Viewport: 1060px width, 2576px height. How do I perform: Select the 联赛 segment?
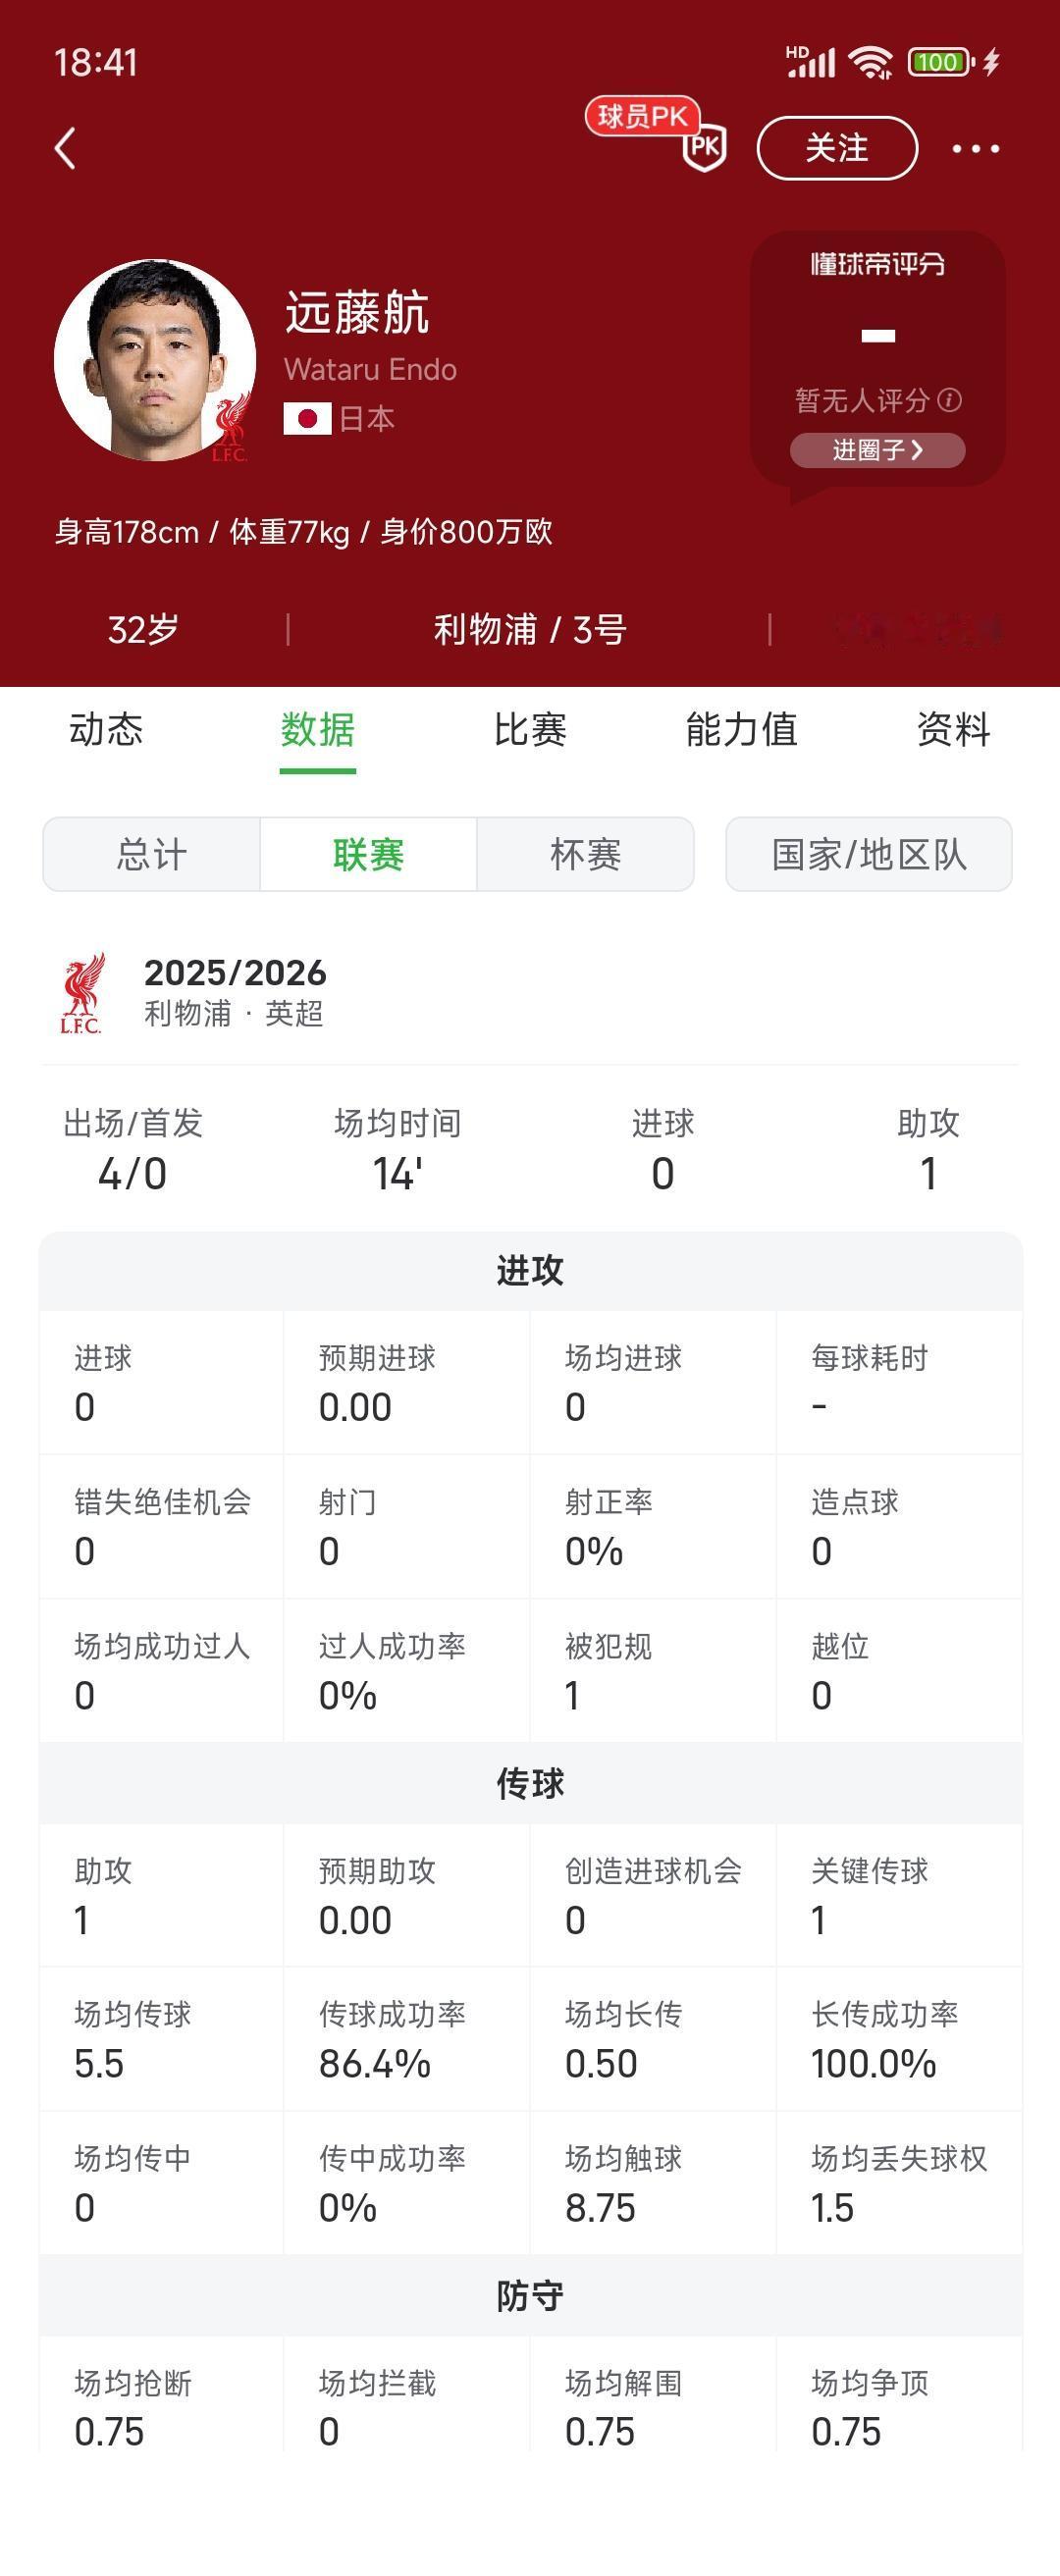tap(369, 854)
